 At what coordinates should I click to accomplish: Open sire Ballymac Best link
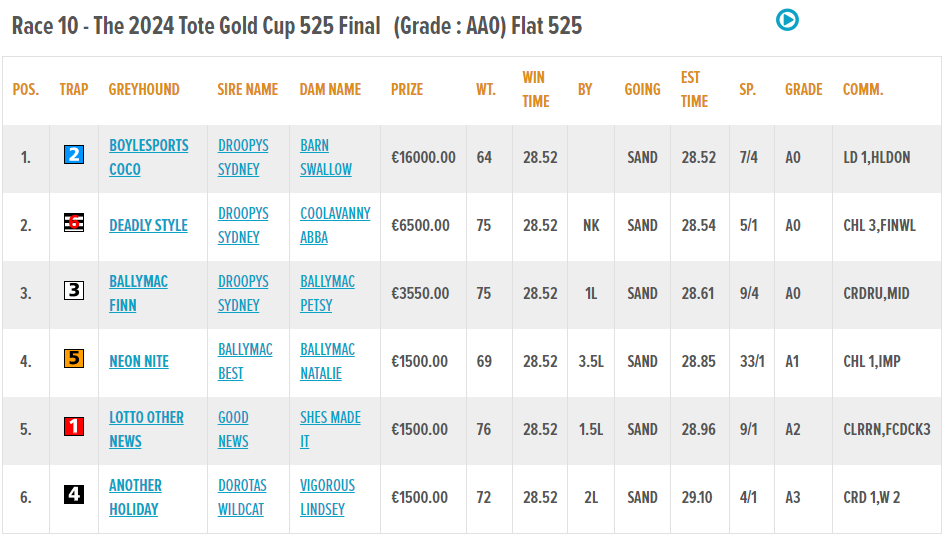point(245,361)
